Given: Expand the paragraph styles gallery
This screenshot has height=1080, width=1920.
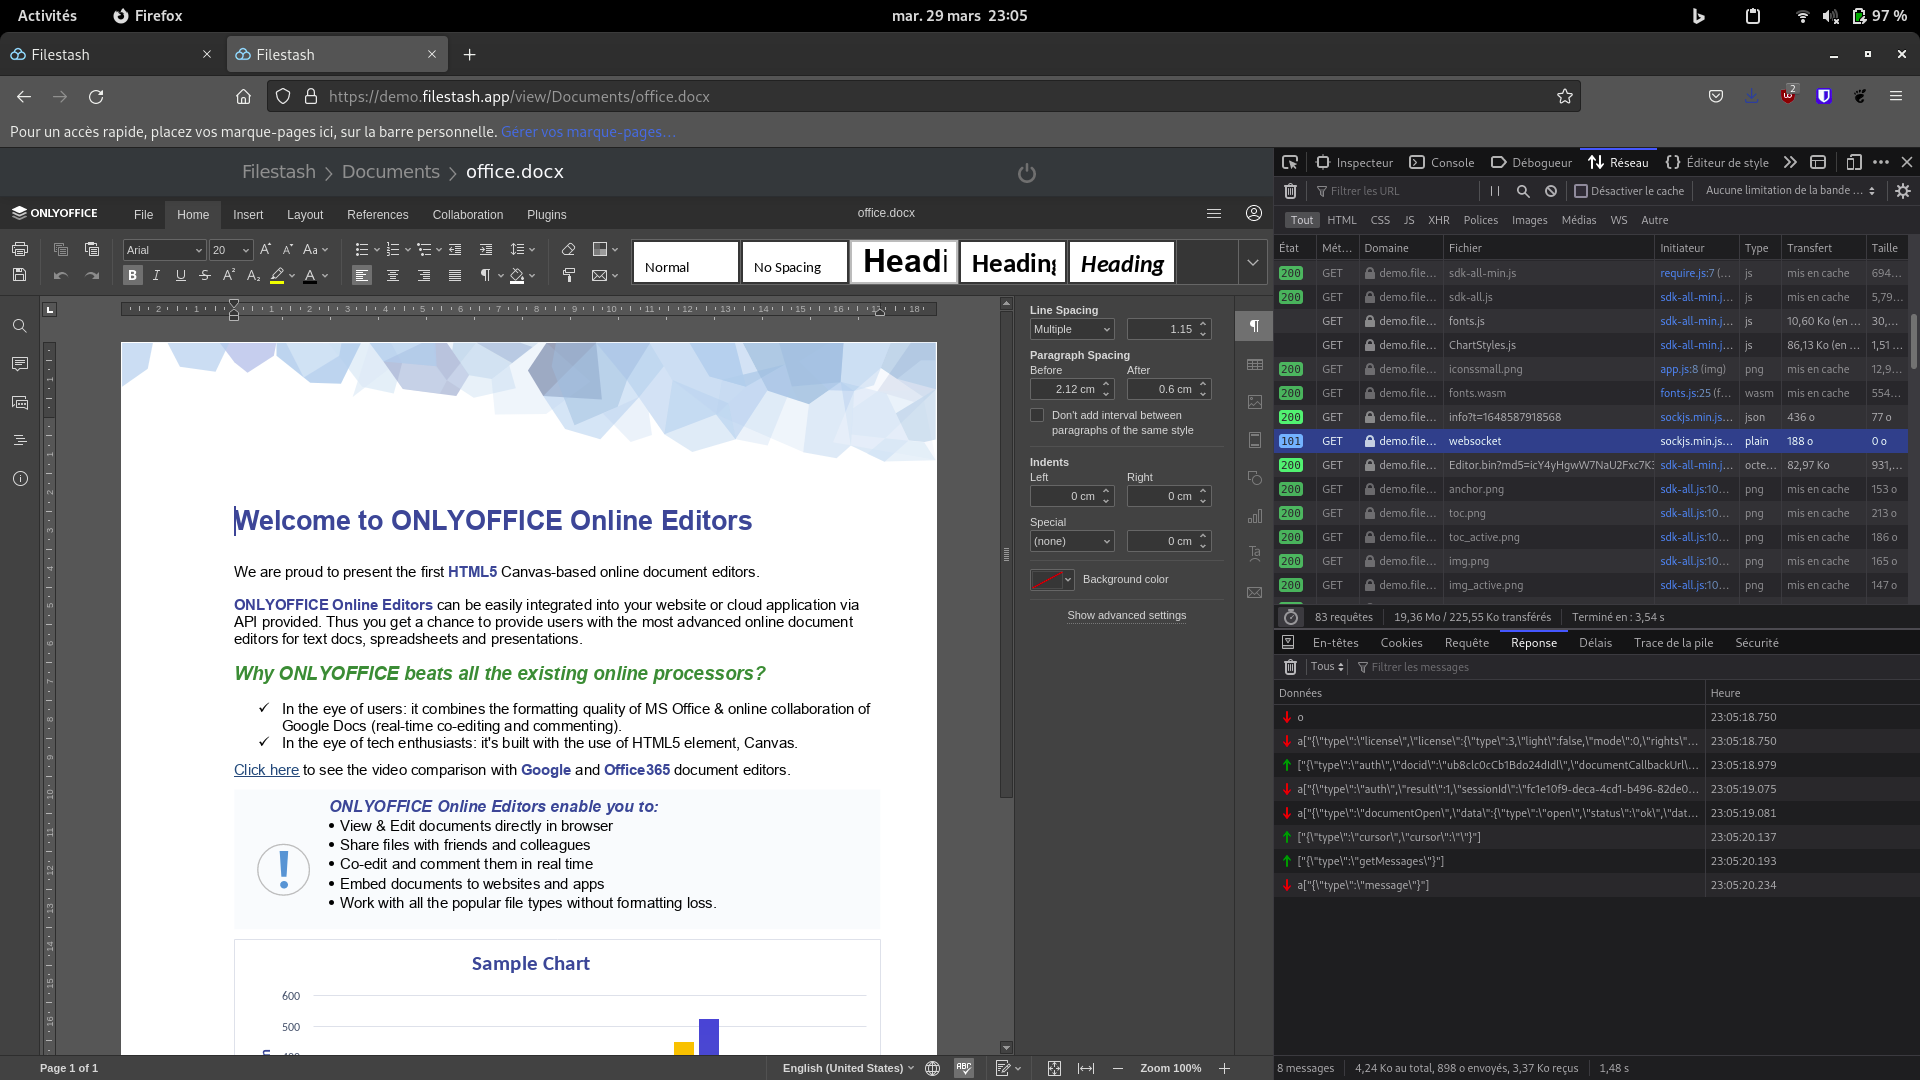Looking at the screenshot, I should pyautogui.click(x=1252, y=262).
